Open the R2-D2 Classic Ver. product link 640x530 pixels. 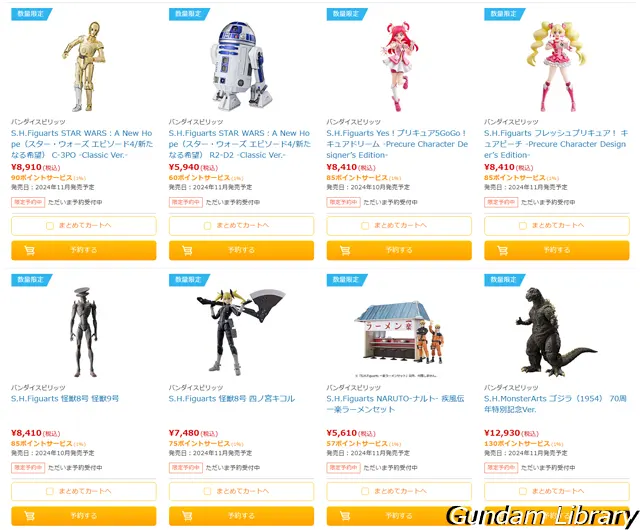pos(240,144)
